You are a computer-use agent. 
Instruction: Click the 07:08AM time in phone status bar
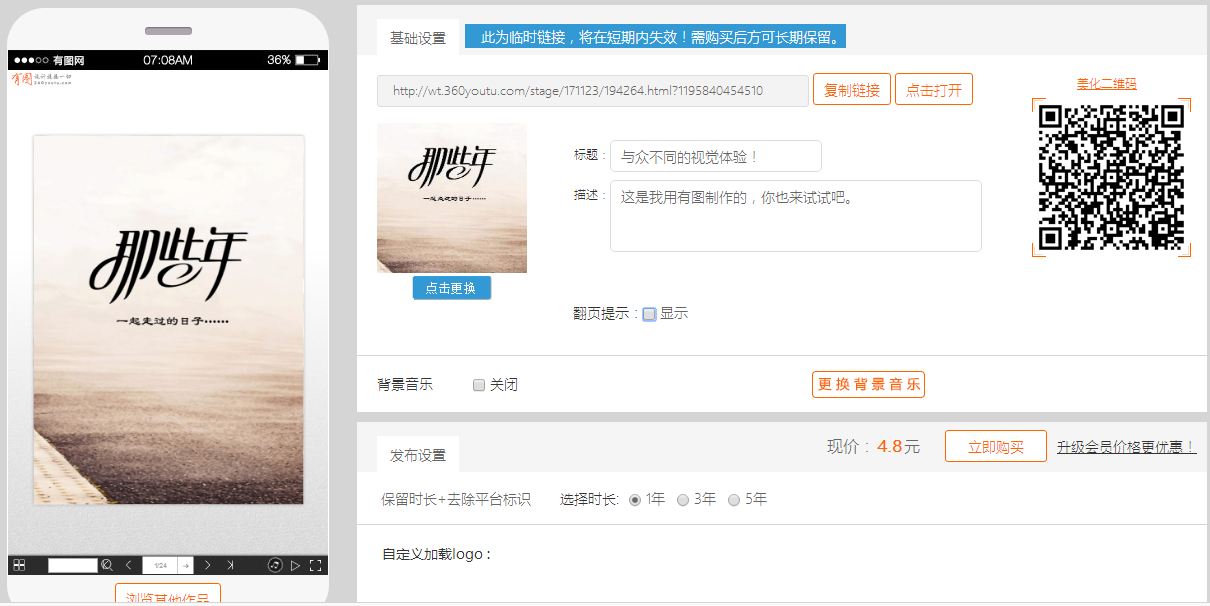(168, 60)
